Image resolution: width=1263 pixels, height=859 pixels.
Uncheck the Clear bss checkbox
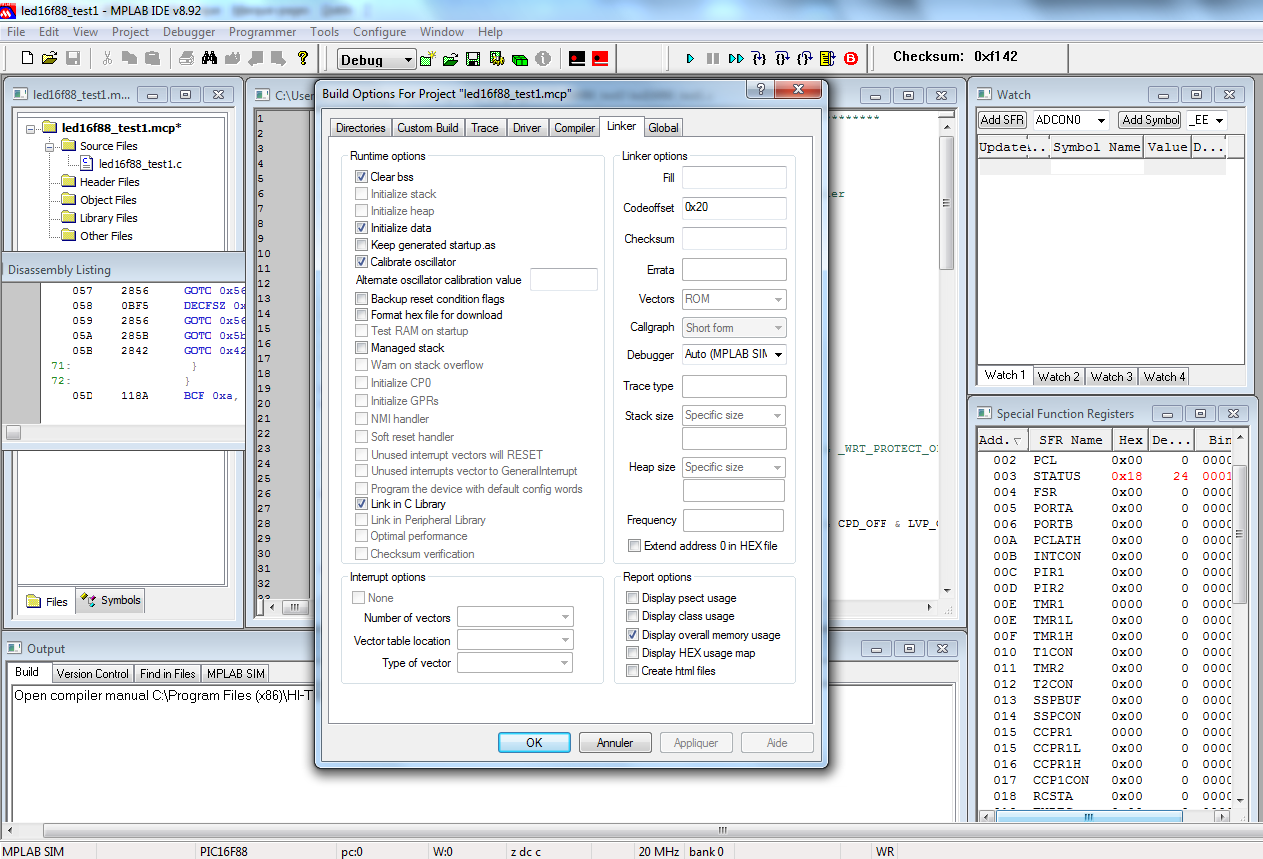362,177
